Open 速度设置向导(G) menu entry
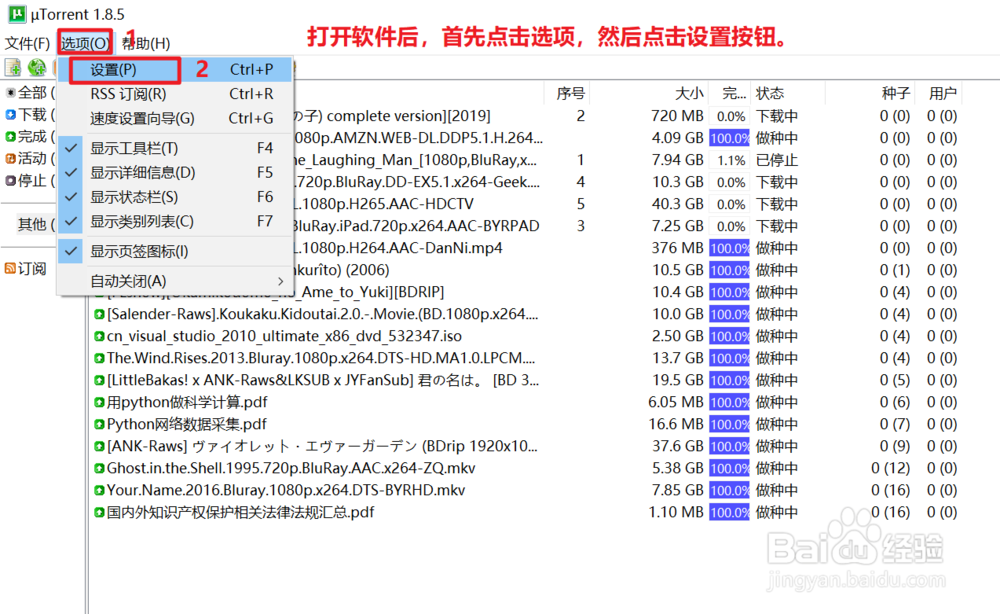This screenshot has width=1000, height=614. point(175,118)
